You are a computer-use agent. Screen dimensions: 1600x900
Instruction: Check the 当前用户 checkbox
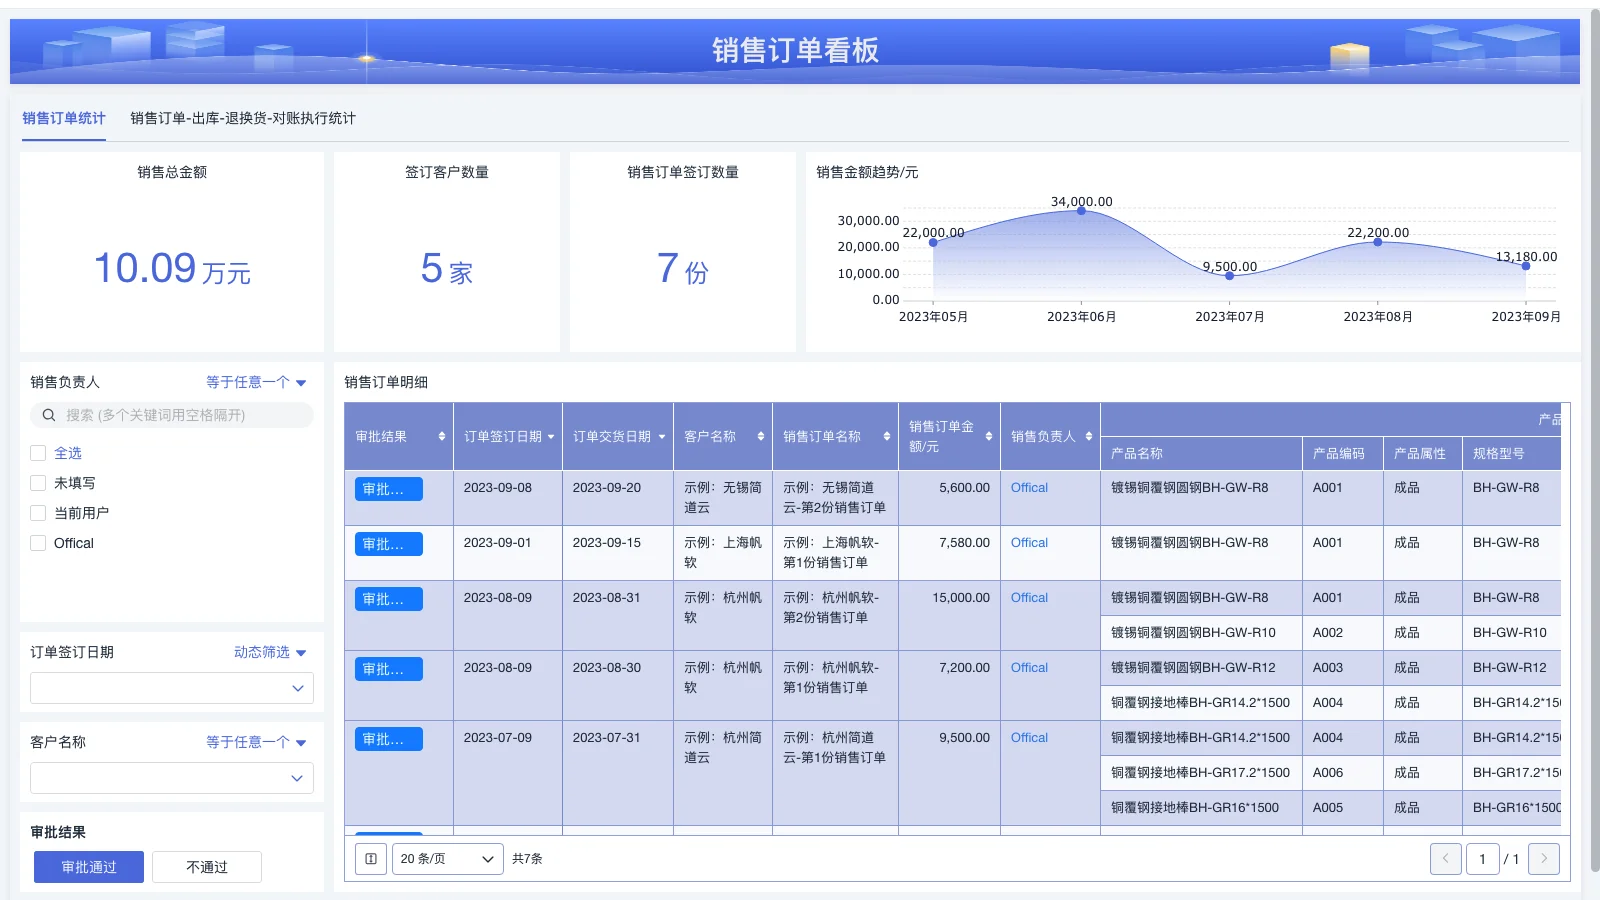[38, 513]
